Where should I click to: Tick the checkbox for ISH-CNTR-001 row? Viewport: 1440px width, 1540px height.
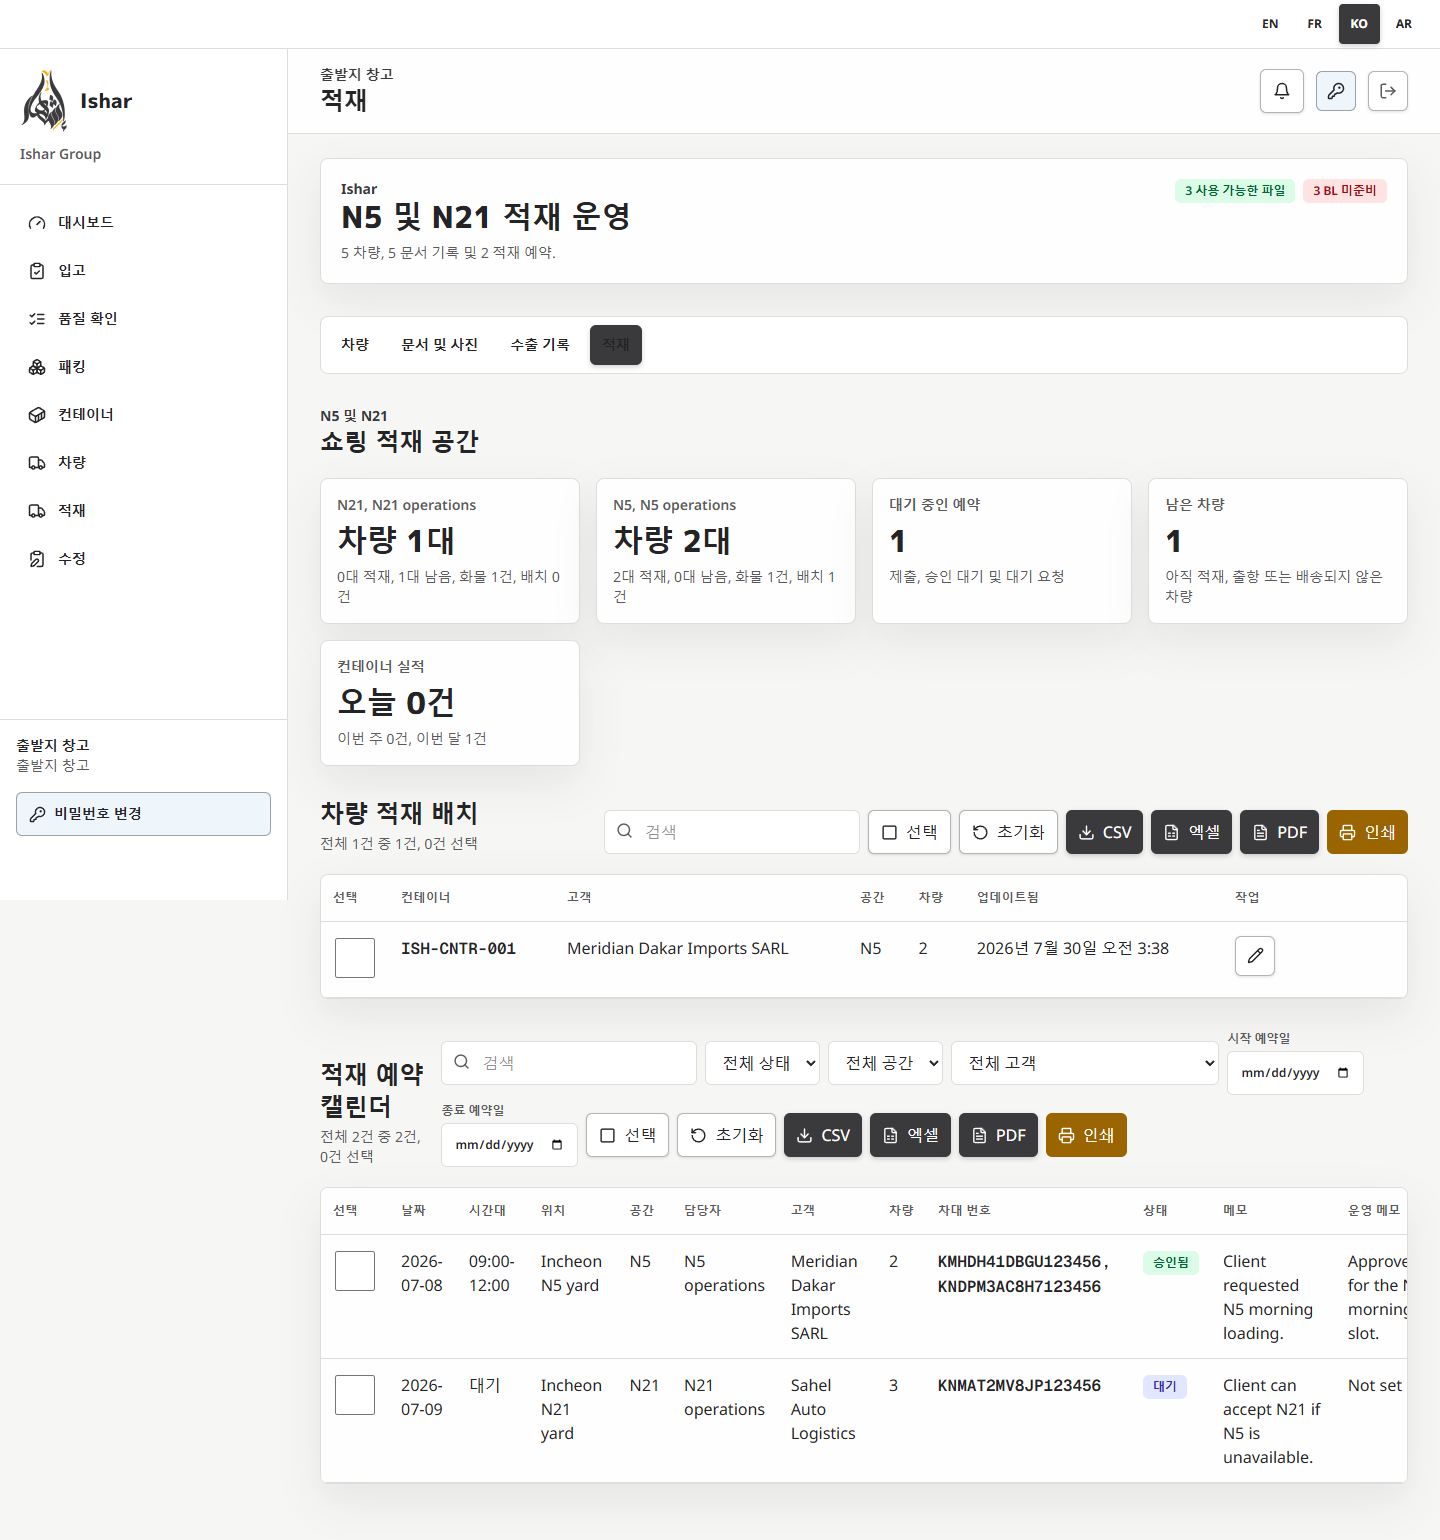tap(355, 958)
